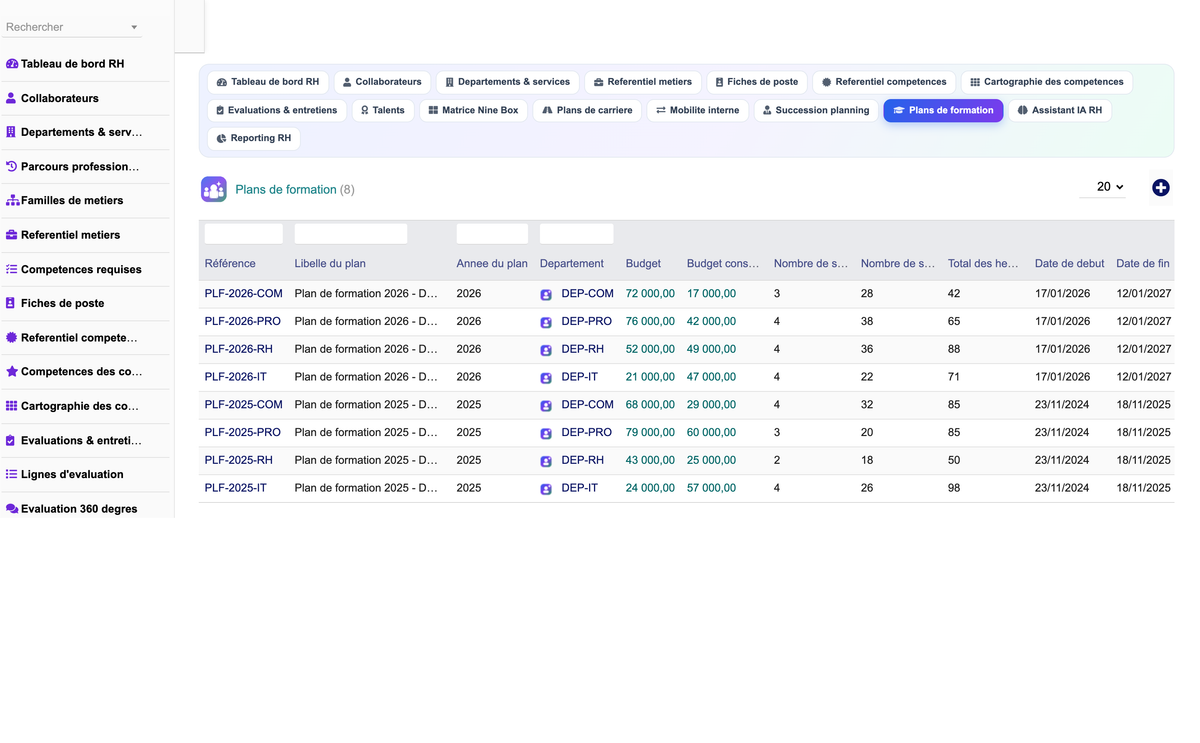Open the PLF-2026-RH reference link
This screenshot has height=743, width=1200.
[239, 349]
